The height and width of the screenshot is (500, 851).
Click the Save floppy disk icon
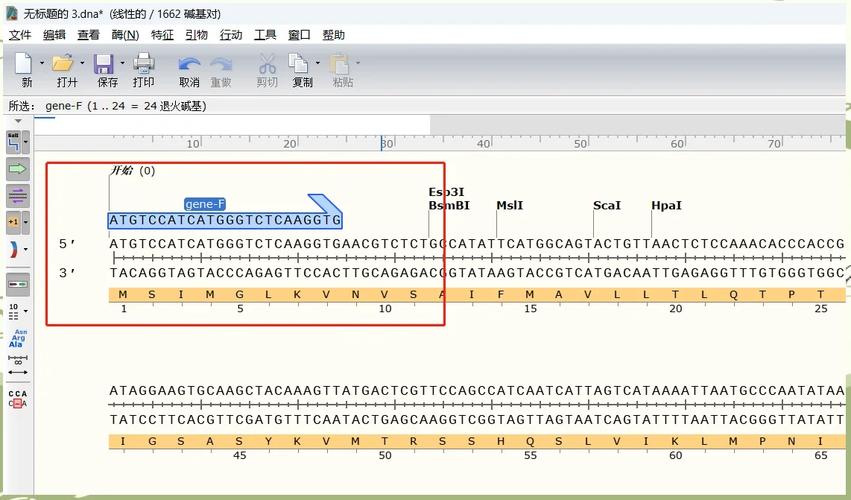[103, 64]
